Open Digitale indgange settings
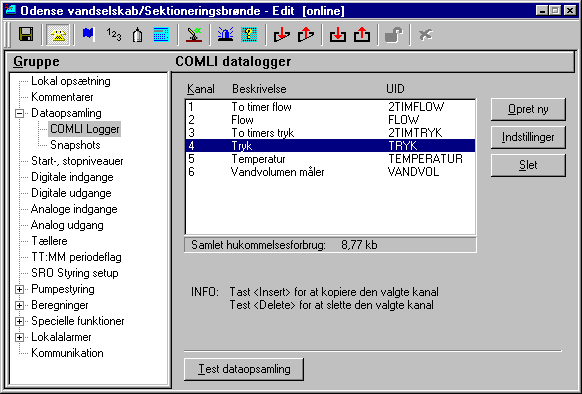The image size is (582, 394). coord(72,177)
